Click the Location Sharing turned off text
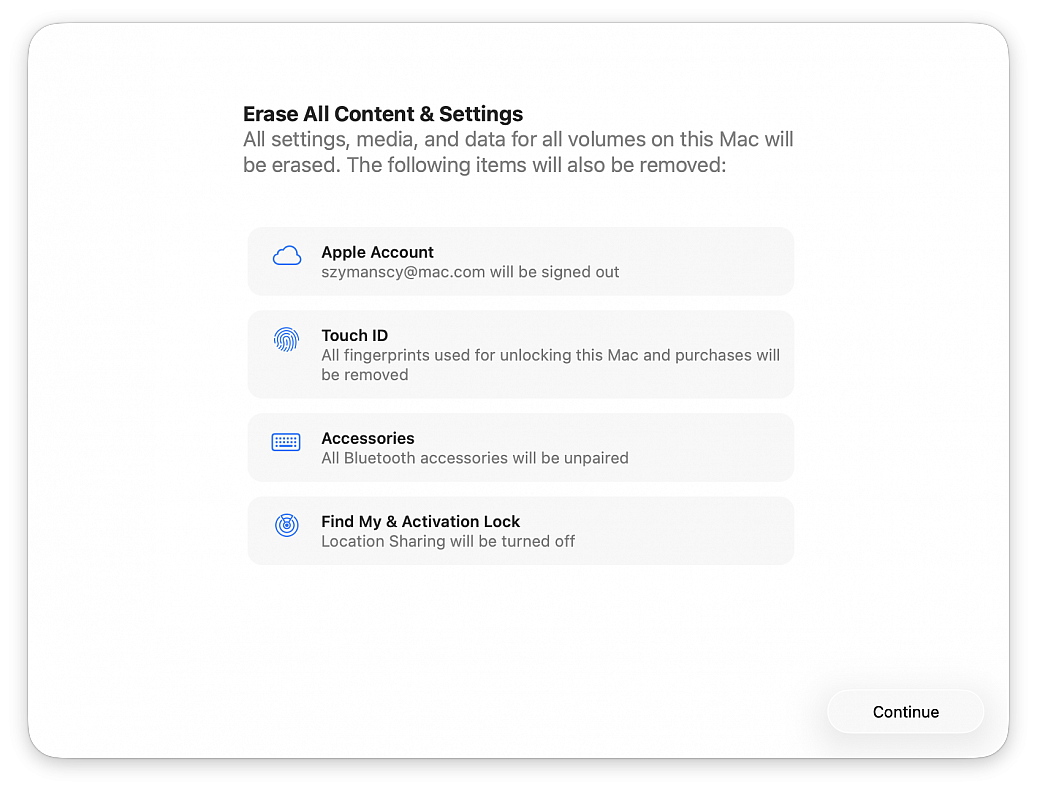The image size is (1037, 791). point(448,541)
